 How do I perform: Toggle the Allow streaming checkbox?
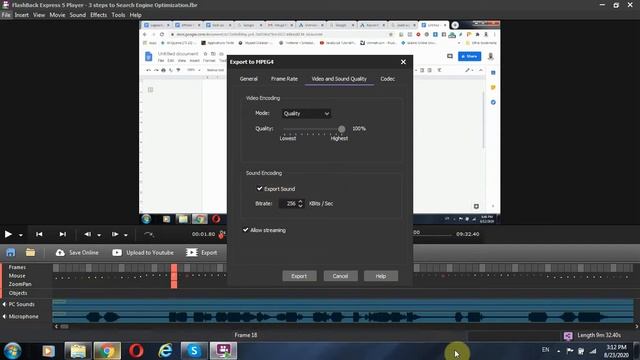click(x=246, y=230)
